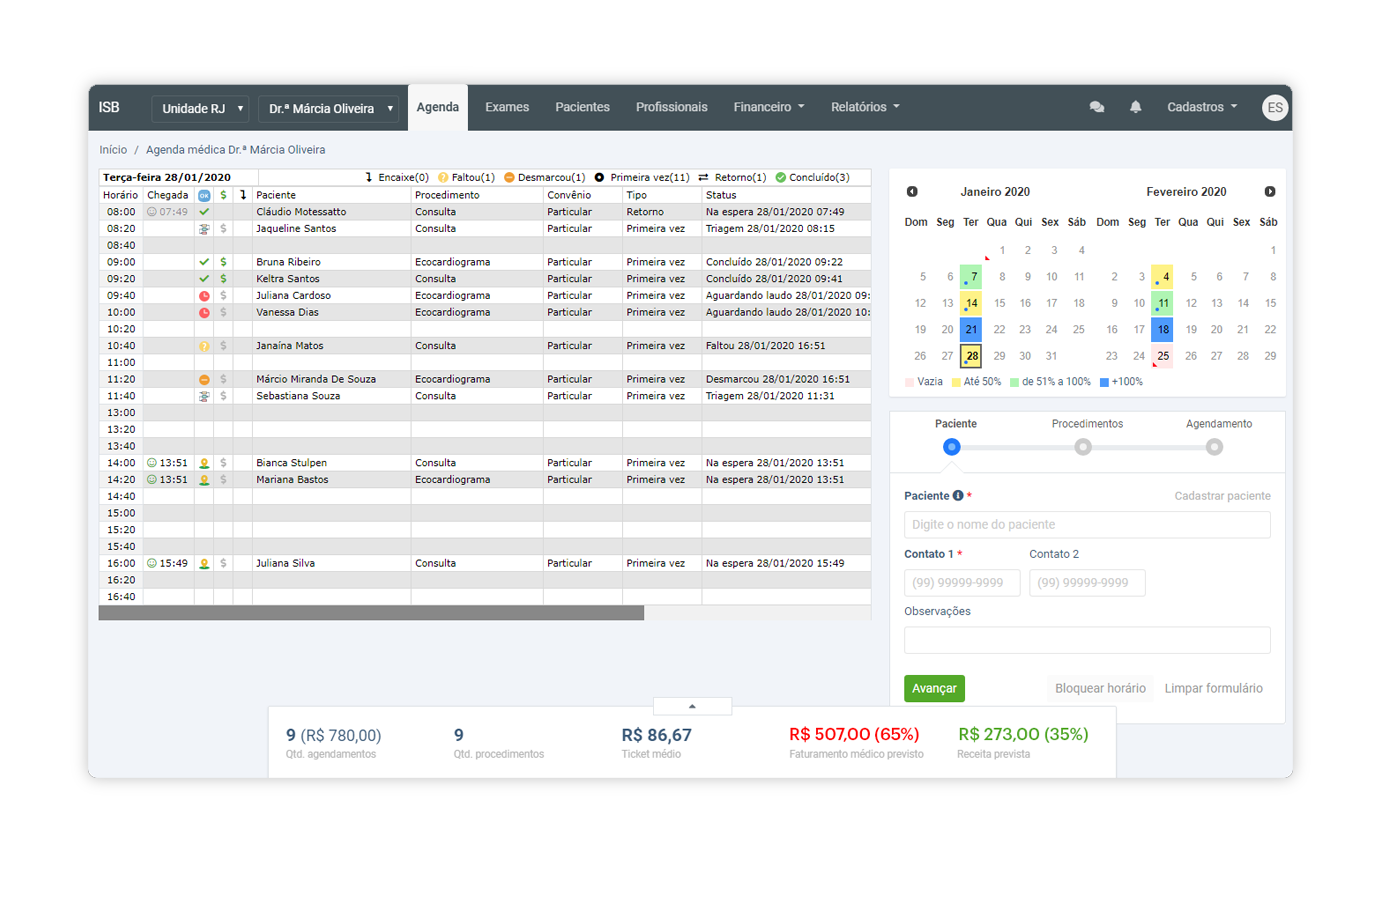
Task: Click Limpar formulário
Action: tap(1213, 688)
